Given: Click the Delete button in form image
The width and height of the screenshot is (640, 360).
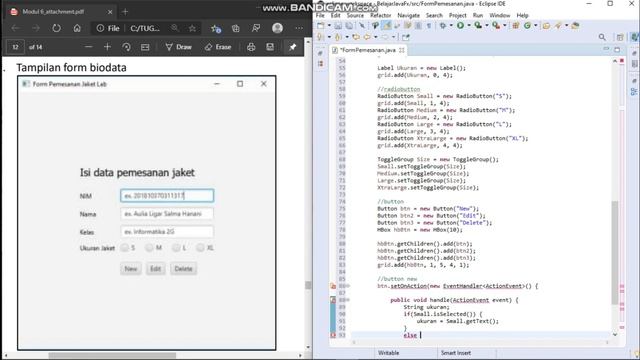Looking at the screenshot, I should pyautogui.click(x=183, y=269).
